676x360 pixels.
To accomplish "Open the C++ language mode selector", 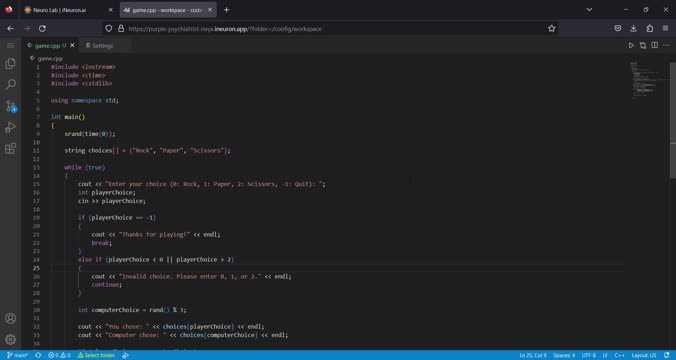I will point(619,355).
